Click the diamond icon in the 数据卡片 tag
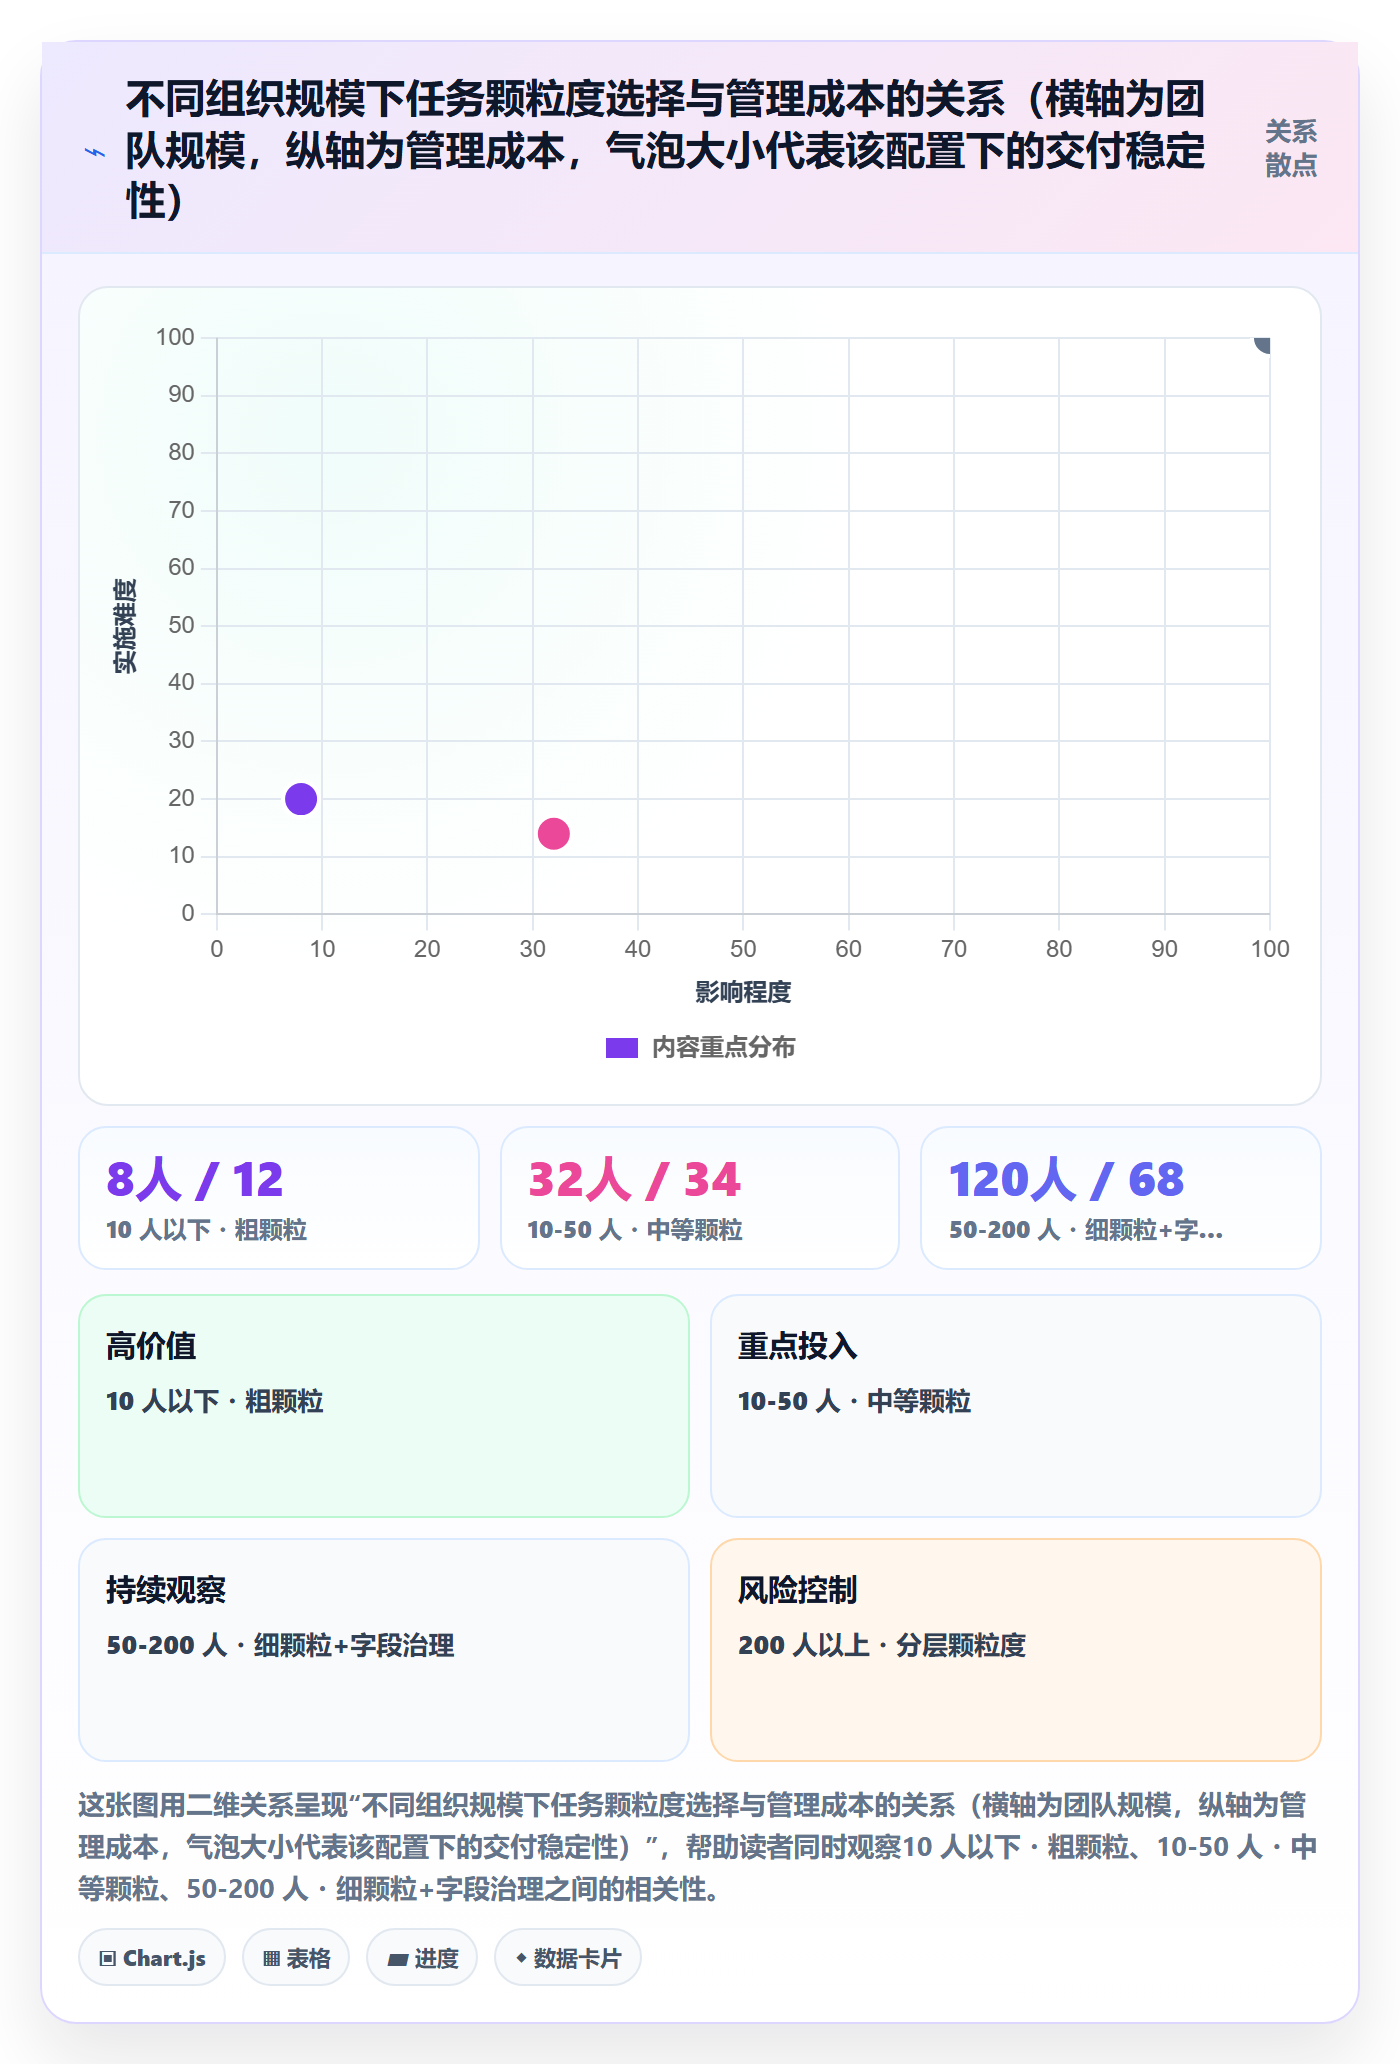 tap(521, 1958)
